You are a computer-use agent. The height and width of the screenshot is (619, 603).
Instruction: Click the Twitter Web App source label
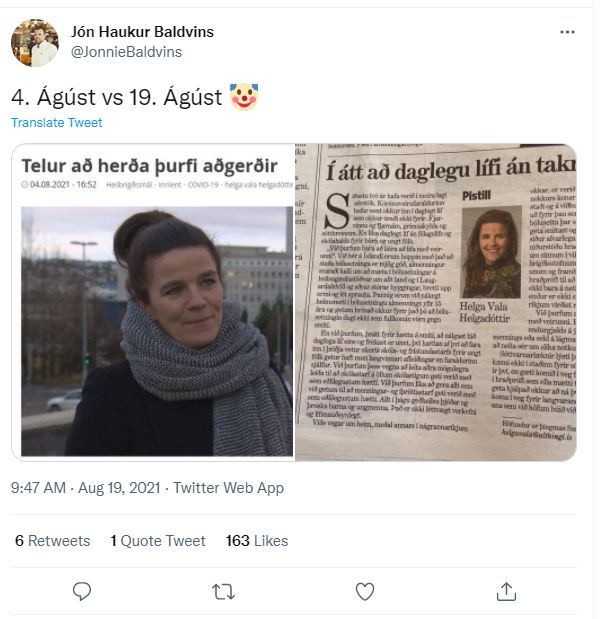tap(229, 488)
